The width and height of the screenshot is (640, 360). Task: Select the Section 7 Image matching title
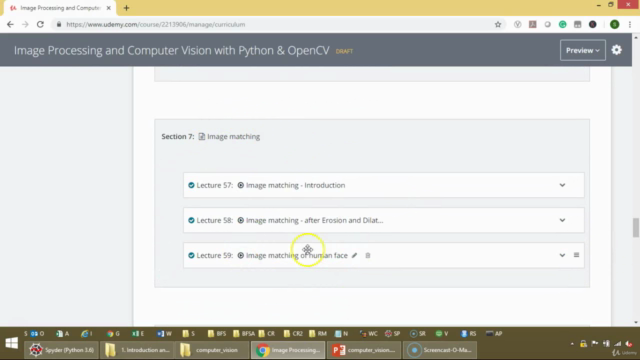coord(233,136)
